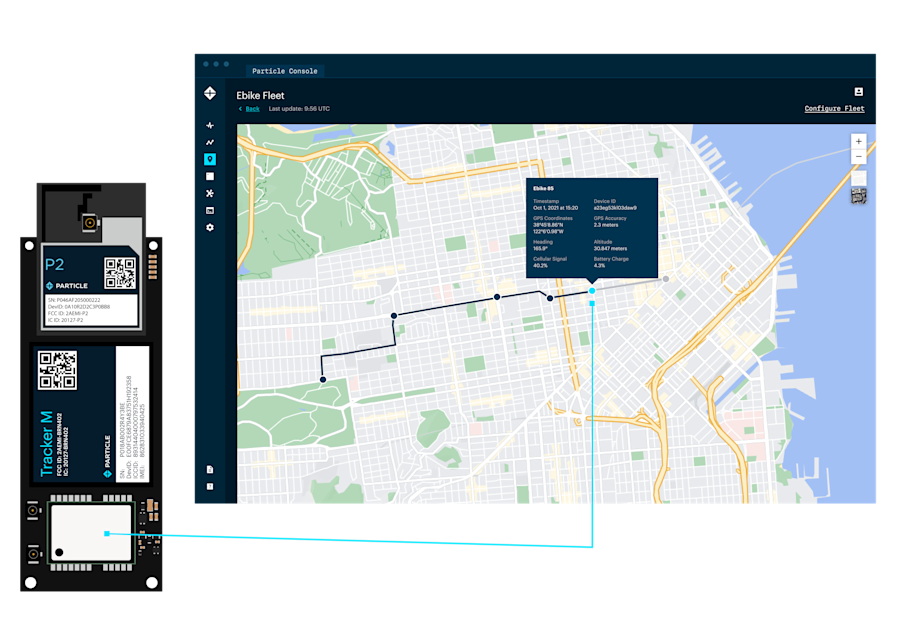Select the light street map style thumbnail

[859, 178]
